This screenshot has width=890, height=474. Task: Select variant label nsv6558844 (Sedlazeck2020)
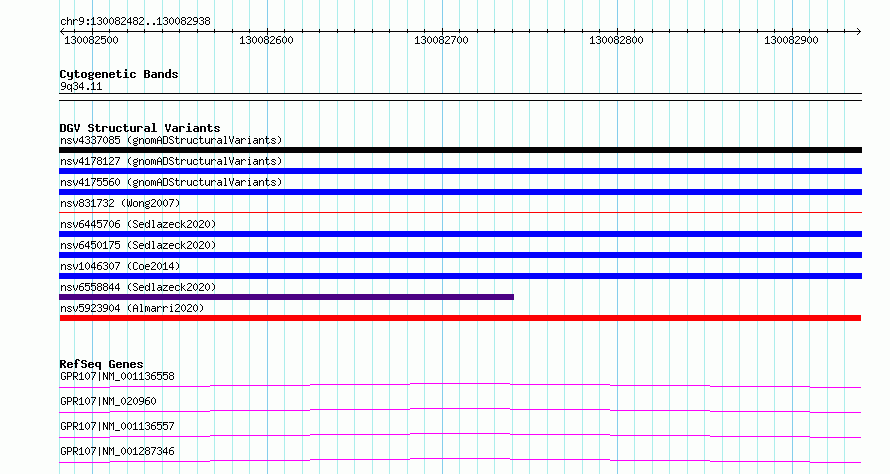(138, 287)
